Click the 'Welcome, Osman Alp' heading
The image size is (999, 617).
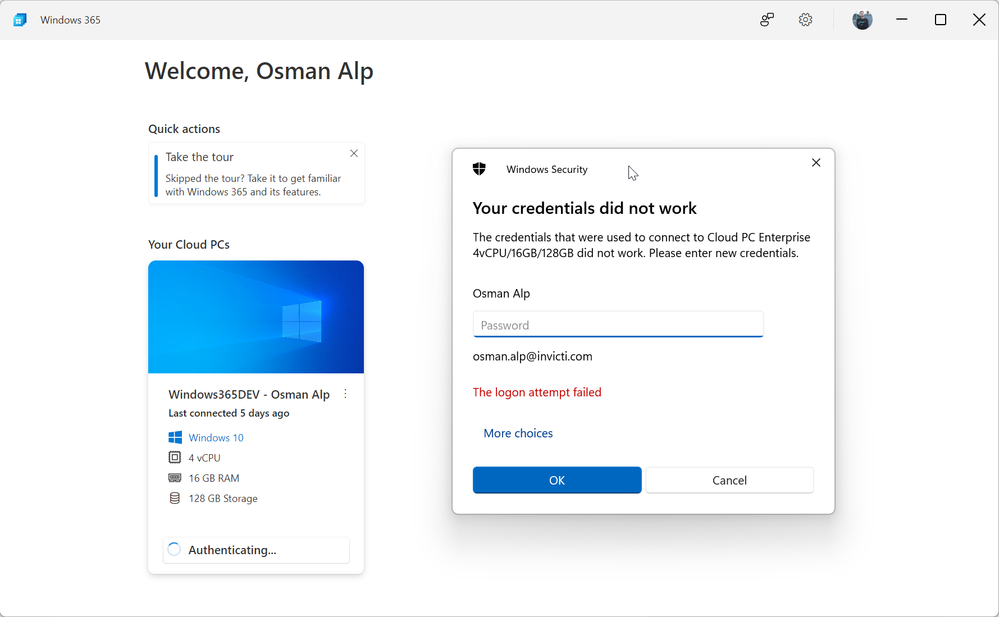[259, 71]
